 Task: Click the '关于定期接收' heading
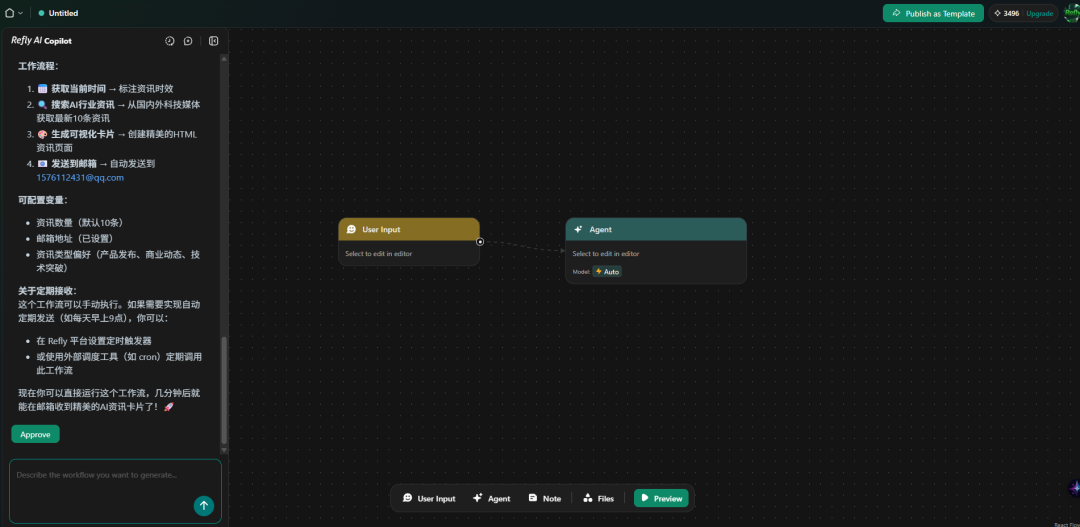tap(48, 291)
